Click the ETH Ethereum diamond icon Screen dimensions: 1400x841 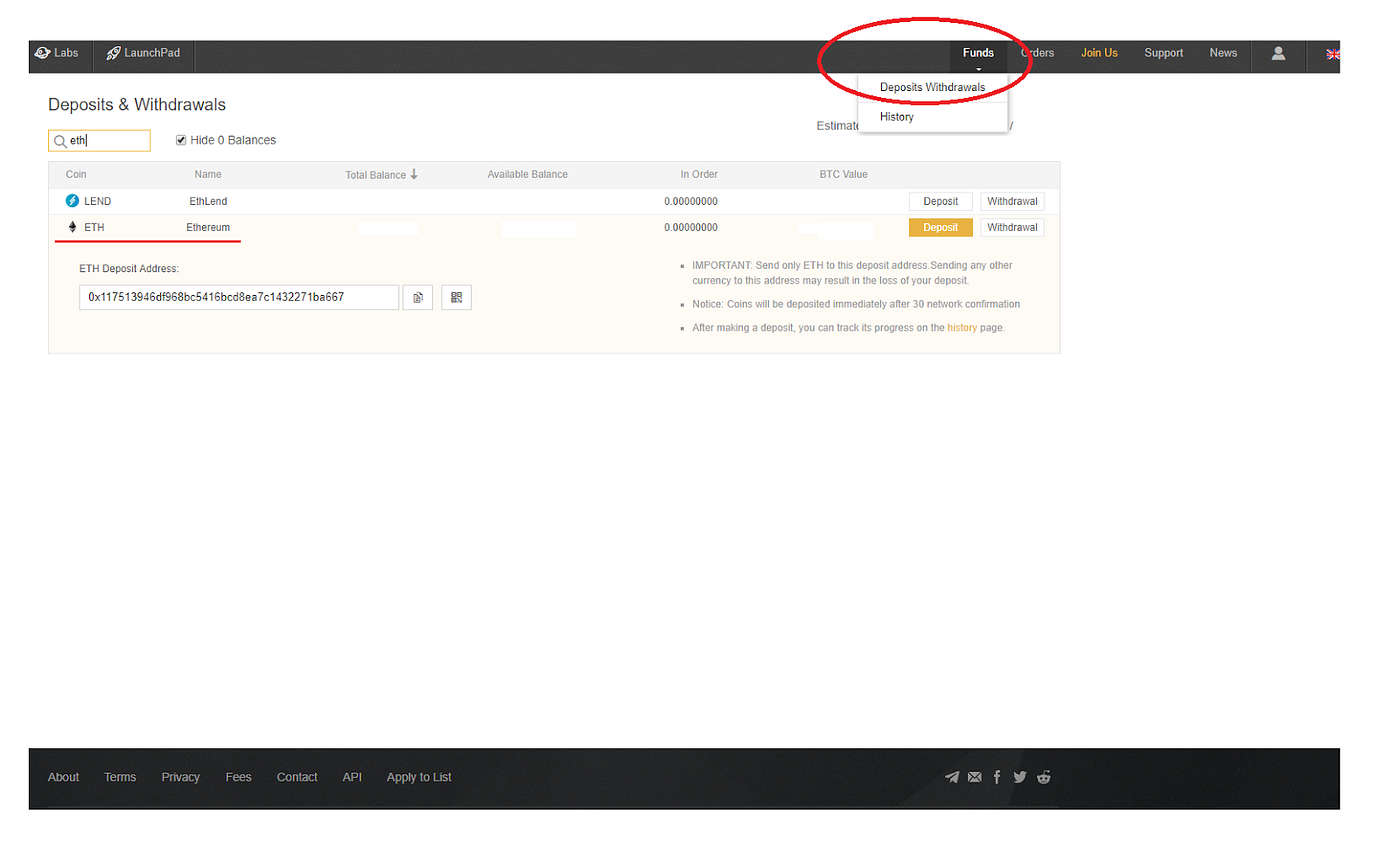click(72, 227)
